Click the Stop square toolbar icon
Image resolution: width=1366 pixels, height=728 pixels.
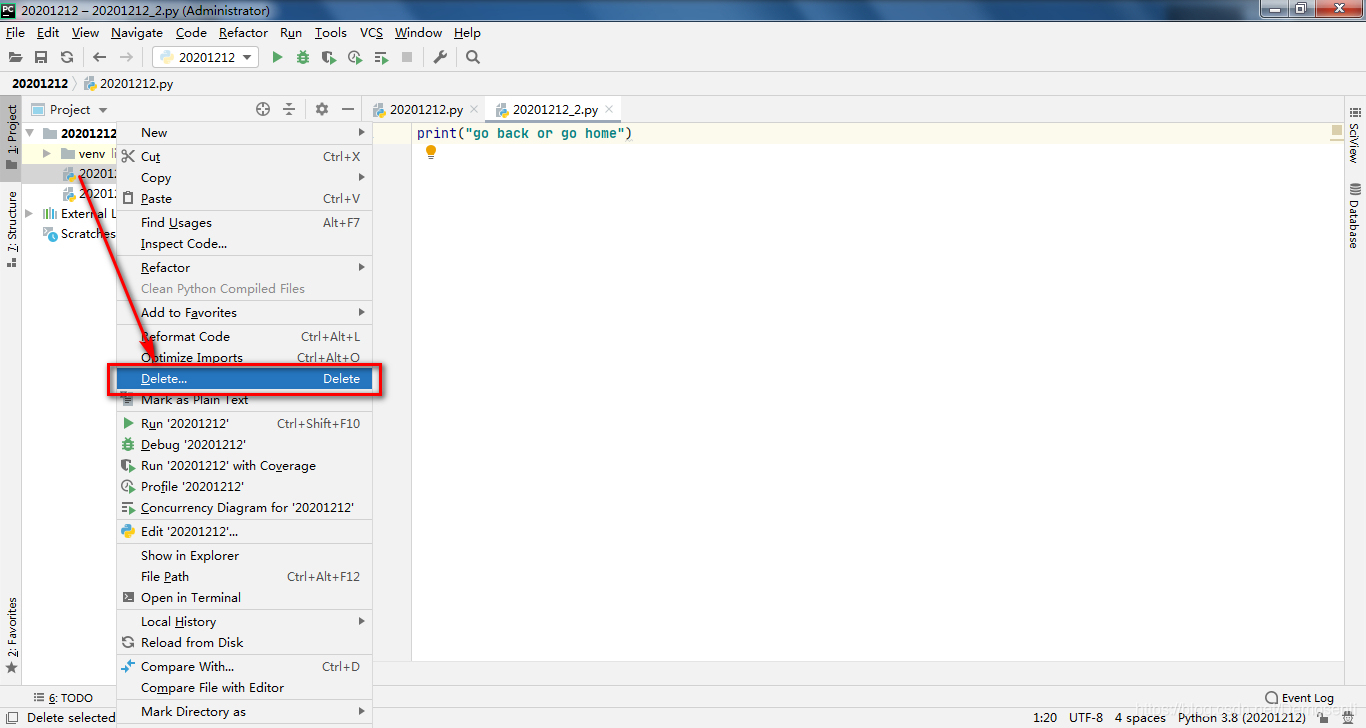[407, 58]
